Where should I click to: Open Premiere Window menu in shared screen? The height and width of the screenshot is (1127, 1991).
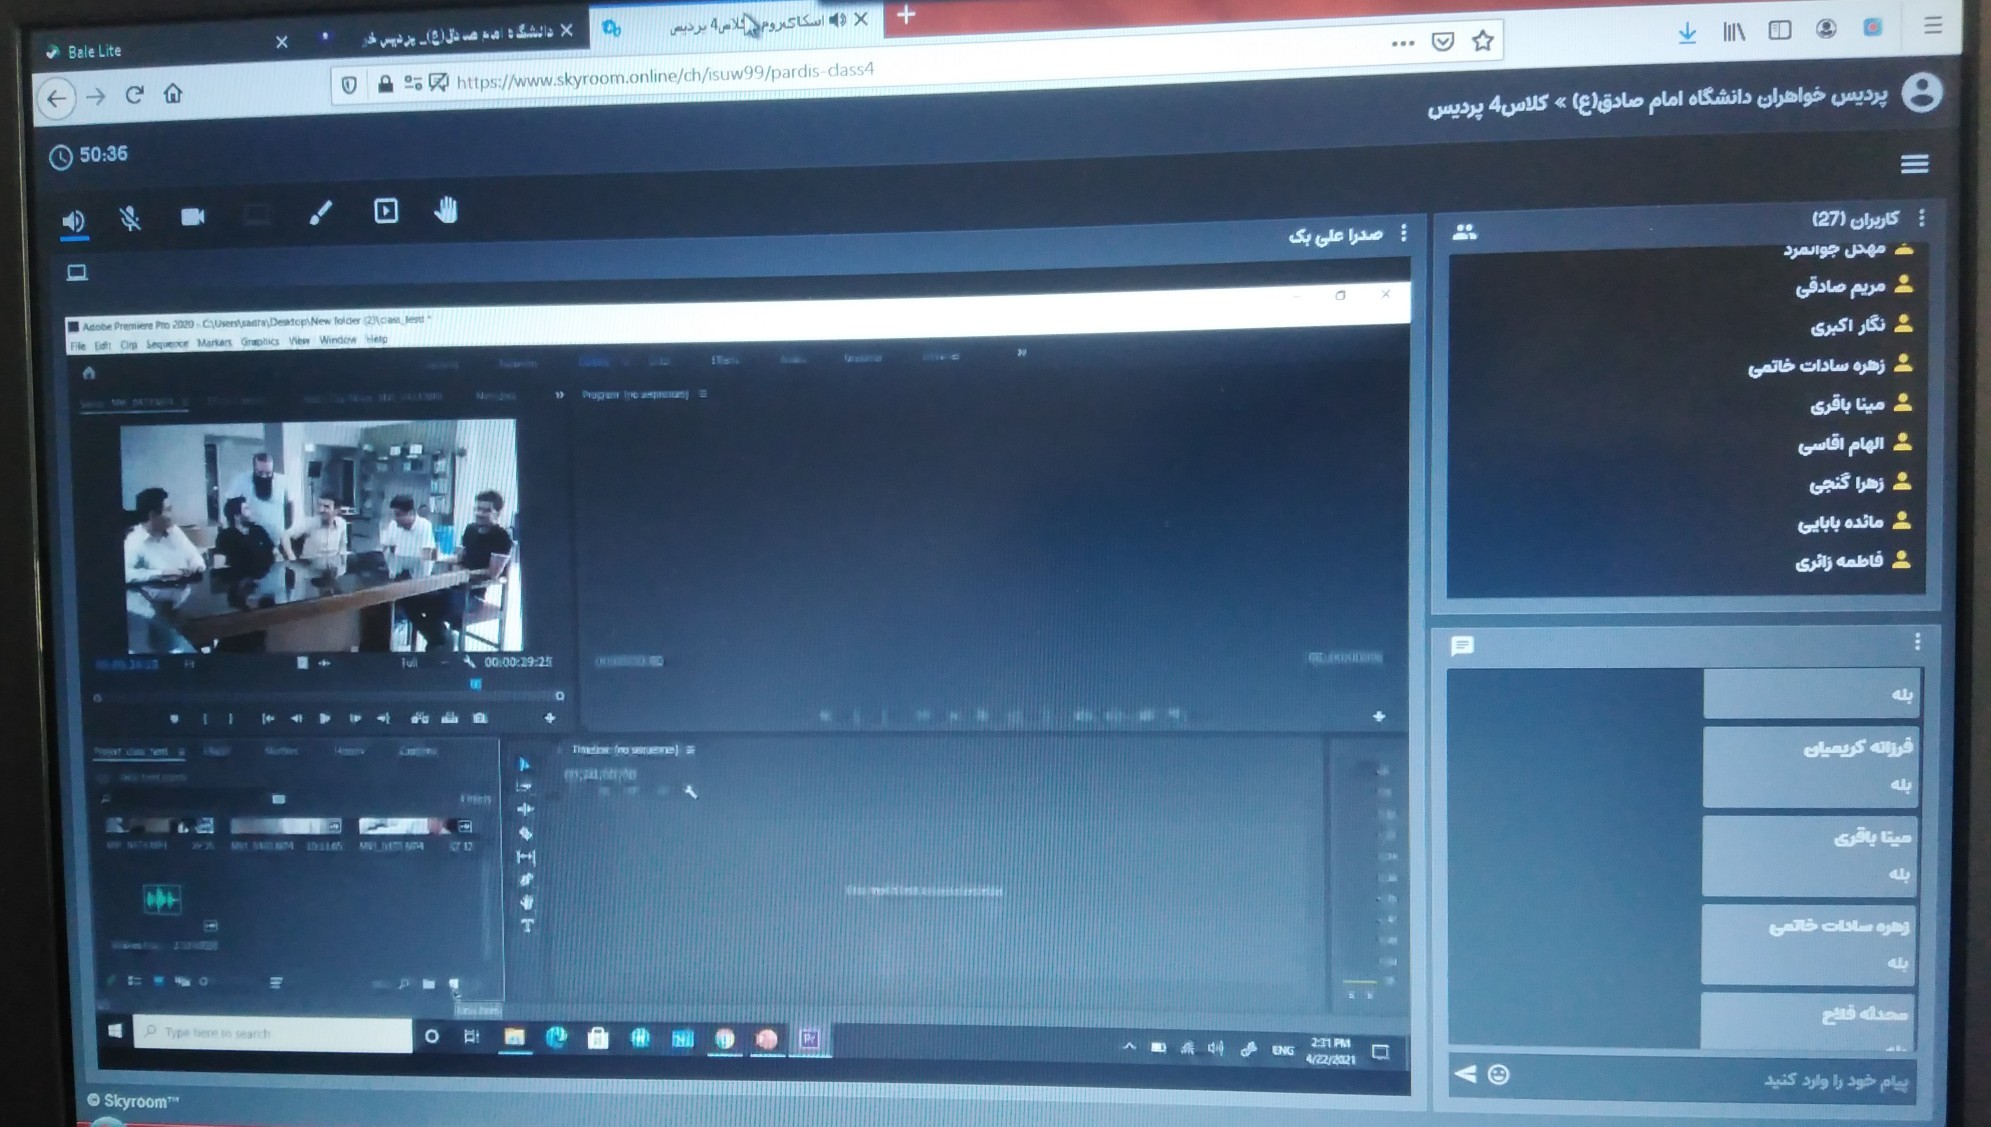click(337, 340)
